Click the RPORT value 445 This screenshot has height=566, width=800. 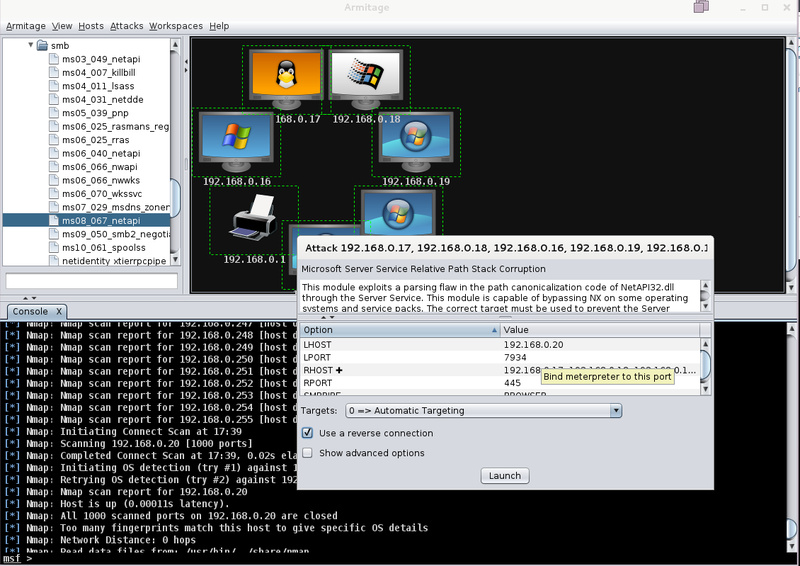click(512, 383)
